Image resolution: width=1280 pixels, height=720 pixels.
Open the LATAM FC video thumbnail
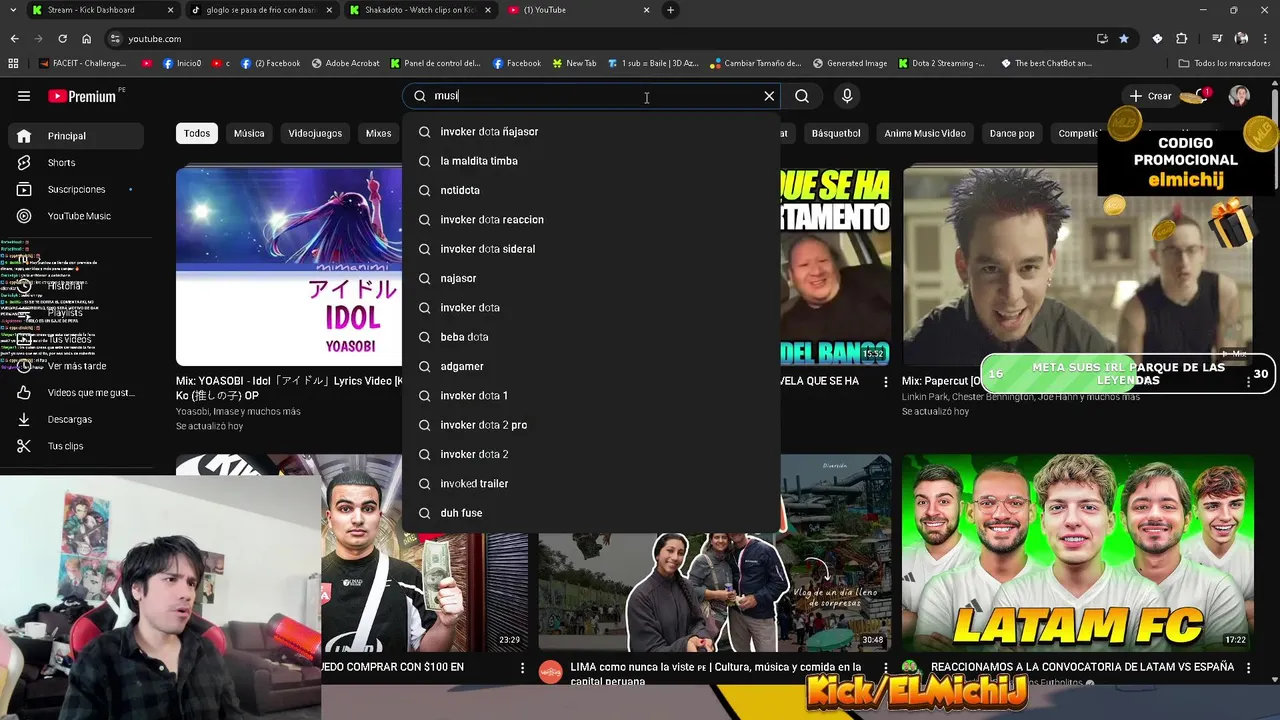point(1077,553)
